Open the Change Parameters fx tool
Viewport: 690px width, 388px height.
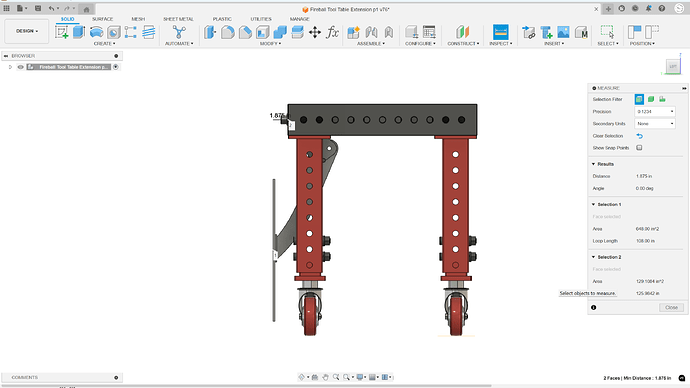tap(333, 32)
